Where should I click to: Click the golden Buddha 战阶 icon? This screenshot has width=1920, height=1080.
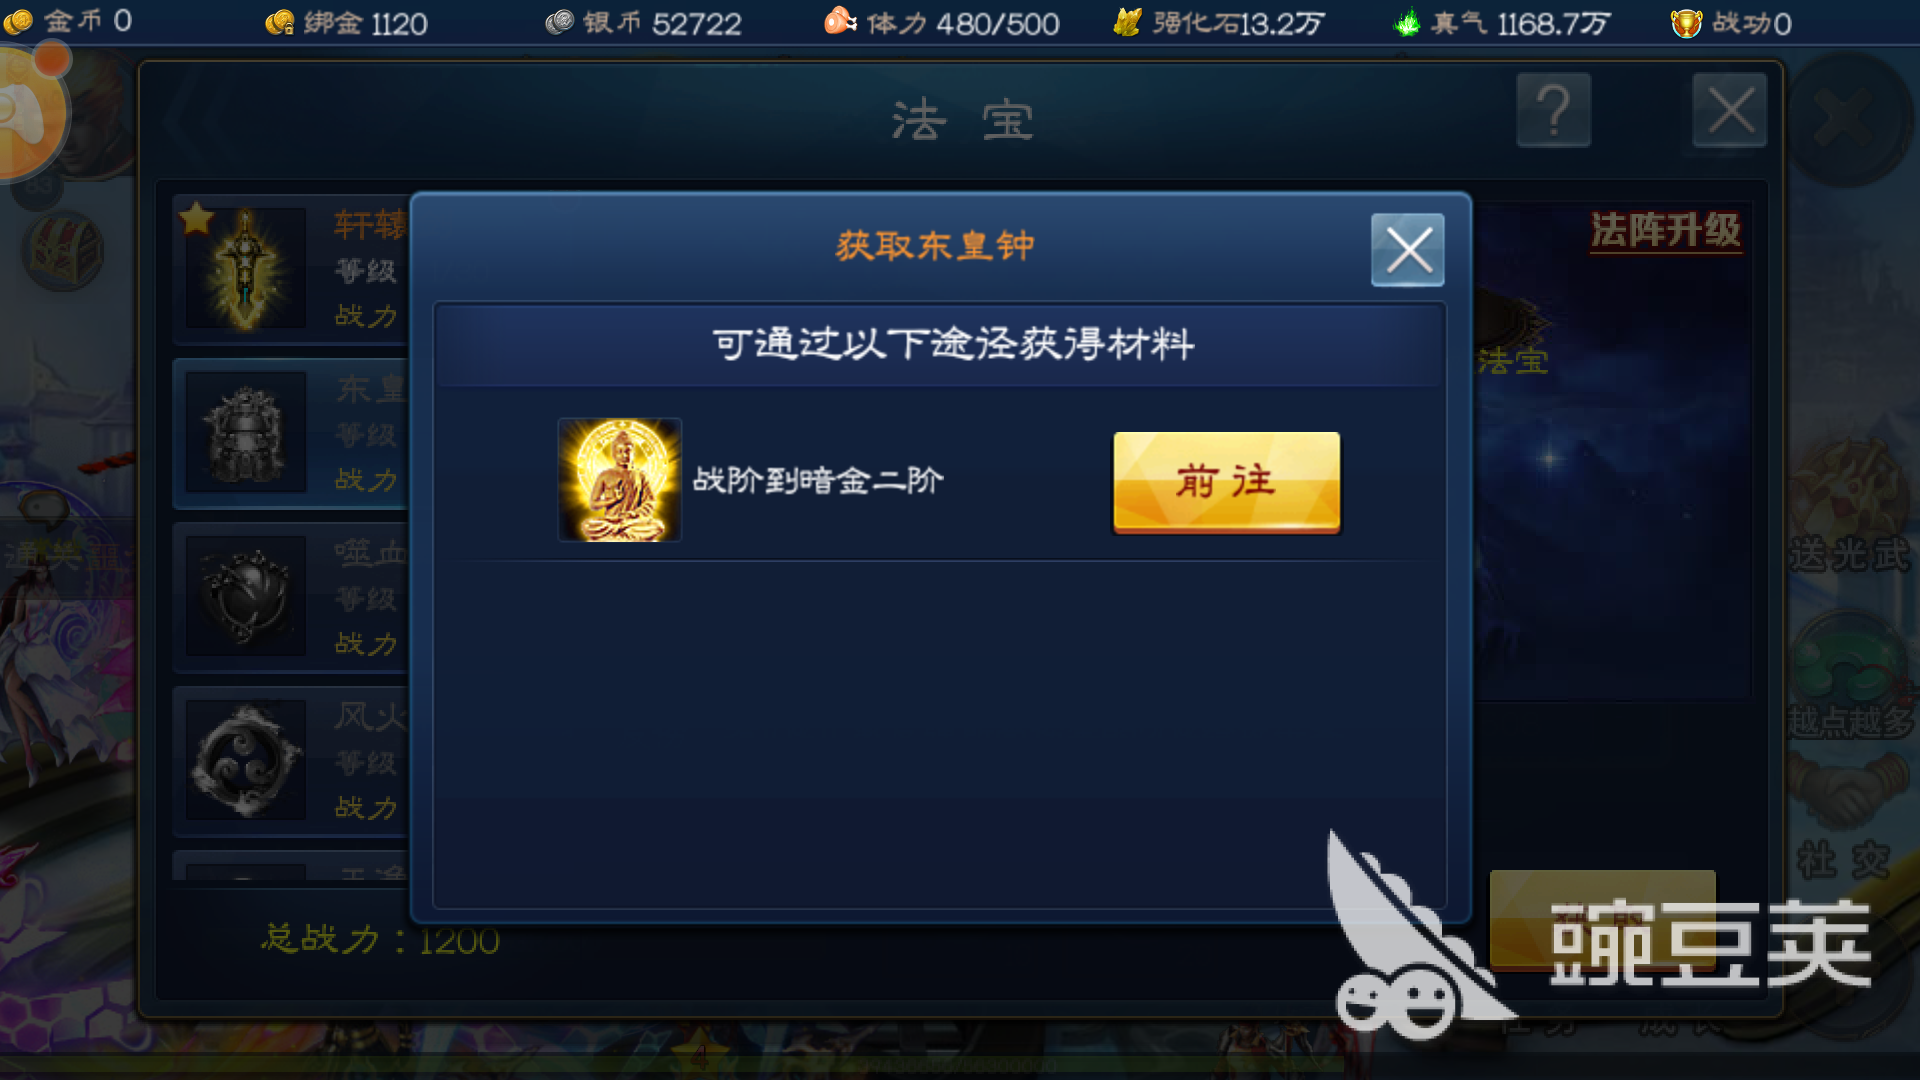click(x=620, y=480)
